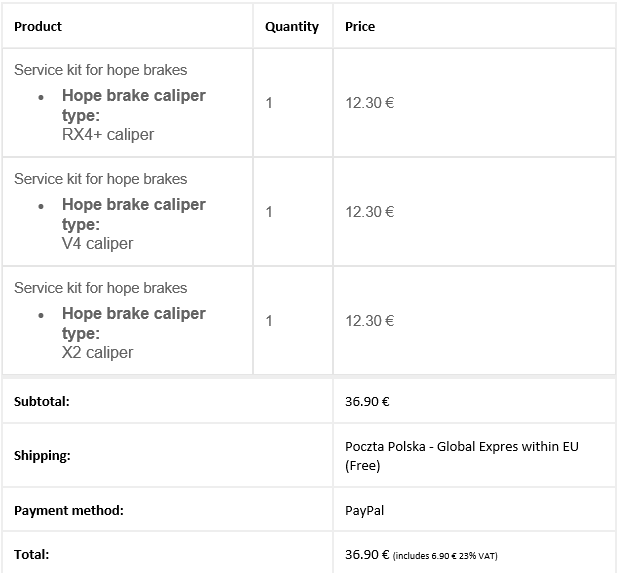Click the V4 caliper text

[x=97, y=243]
